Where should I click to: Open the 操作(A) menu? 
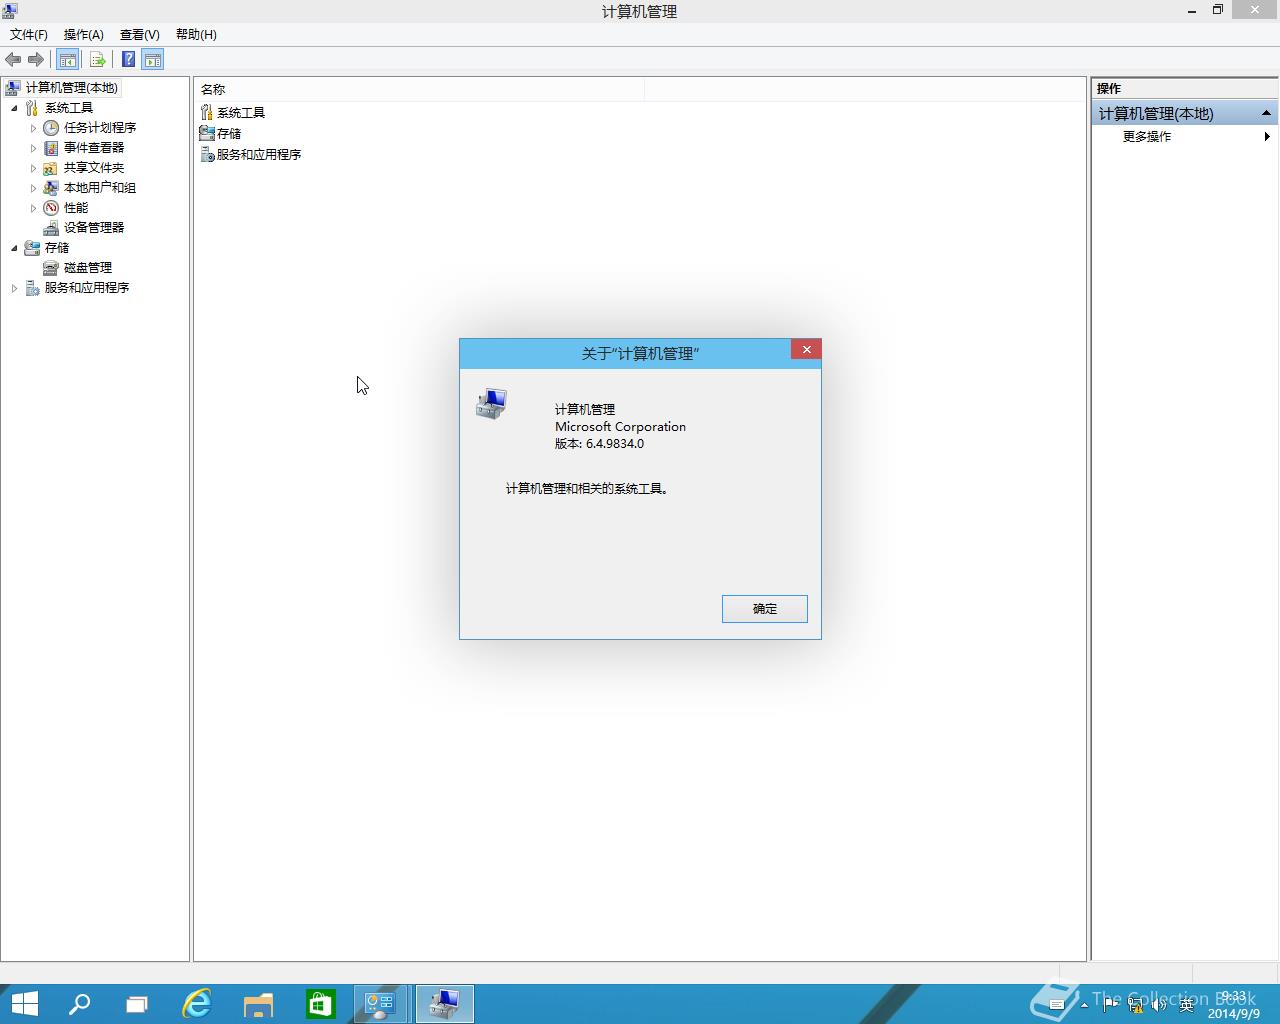click(x=84, y=35)
